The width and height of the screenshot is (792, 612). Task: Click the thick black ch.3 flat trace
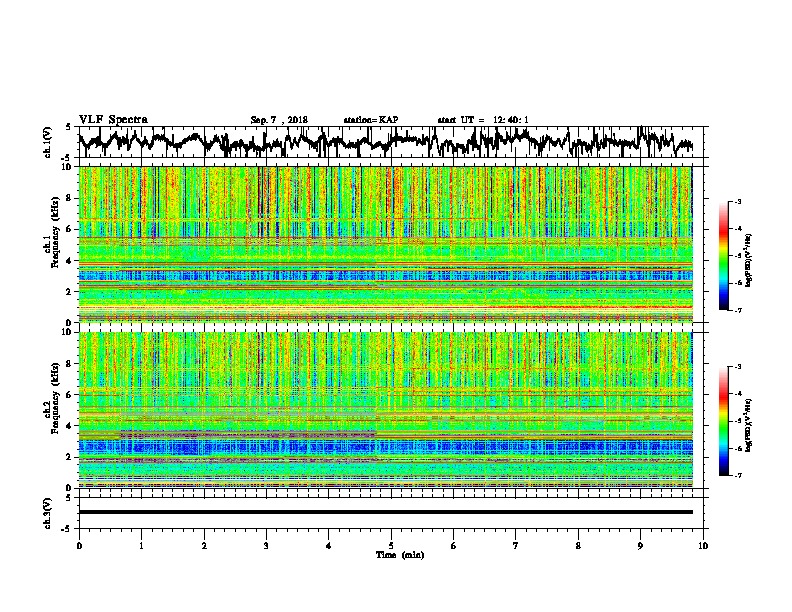click(x=386, y=512)
